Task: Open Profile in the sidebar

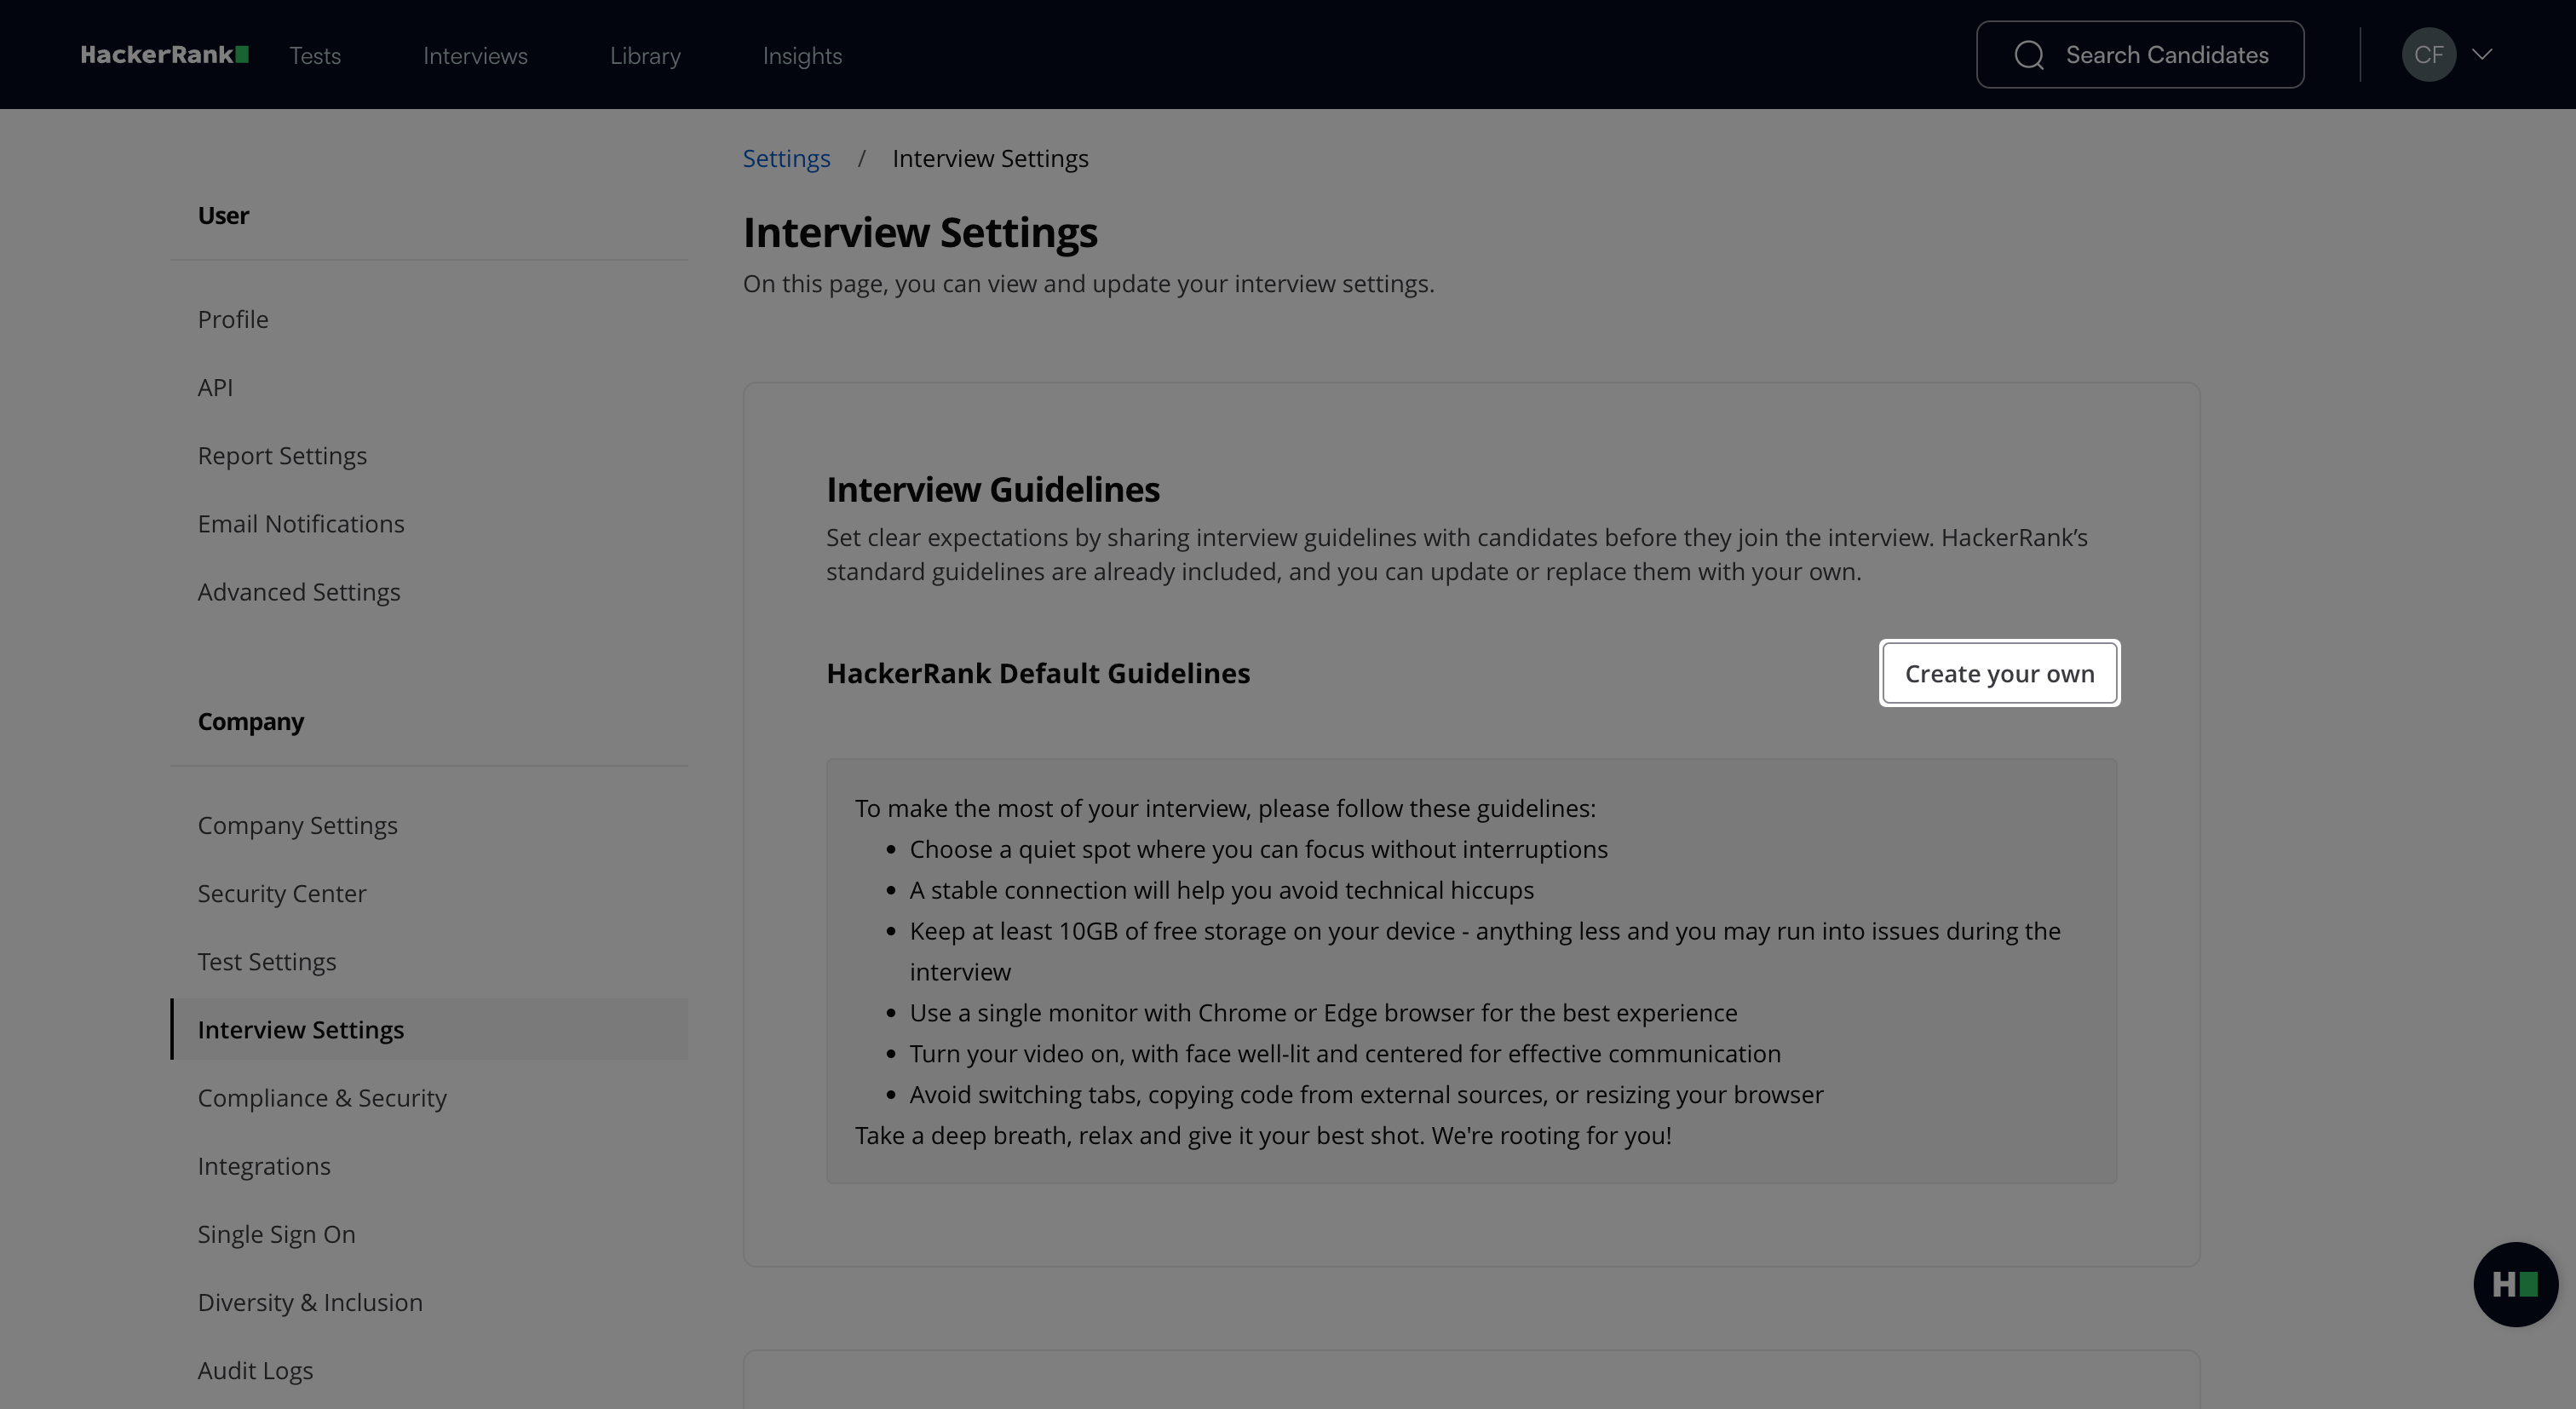Action: (233, 319)
